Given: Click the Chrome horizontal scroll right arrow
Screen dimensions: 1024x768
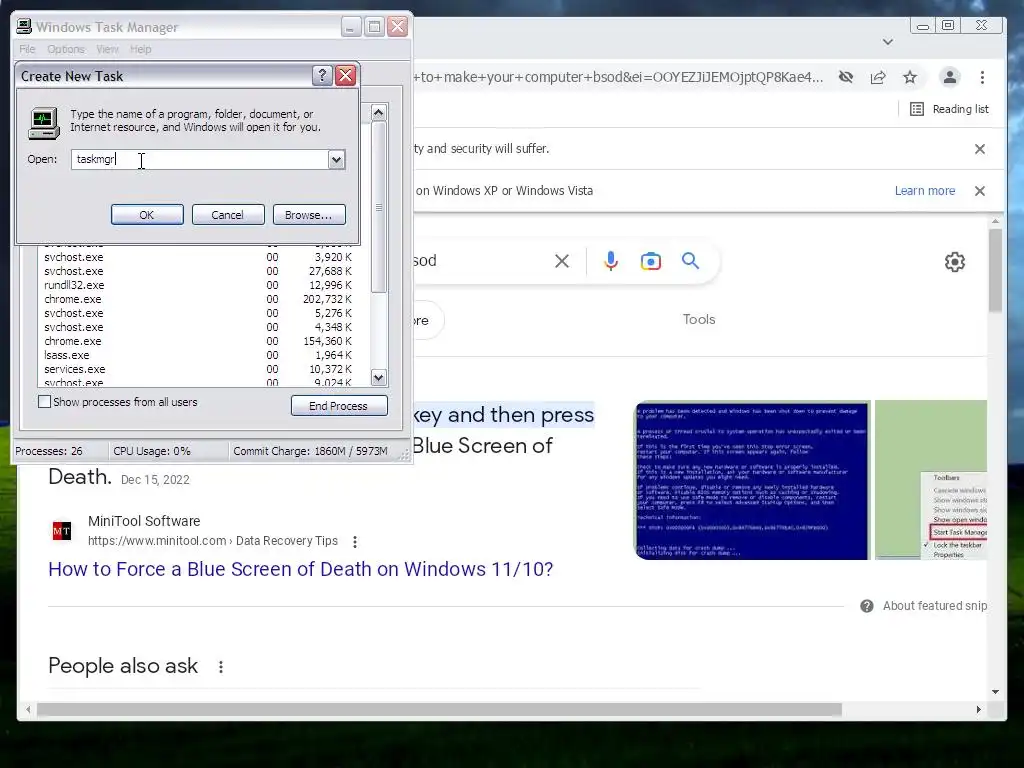Looking at the screenshot, I should click(978, 709).
